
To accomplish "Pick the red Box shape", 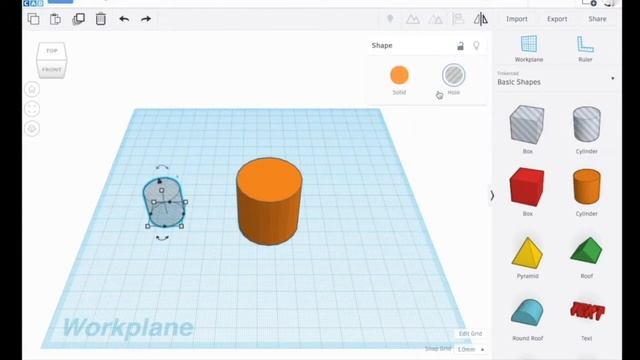I will [527, 187].
